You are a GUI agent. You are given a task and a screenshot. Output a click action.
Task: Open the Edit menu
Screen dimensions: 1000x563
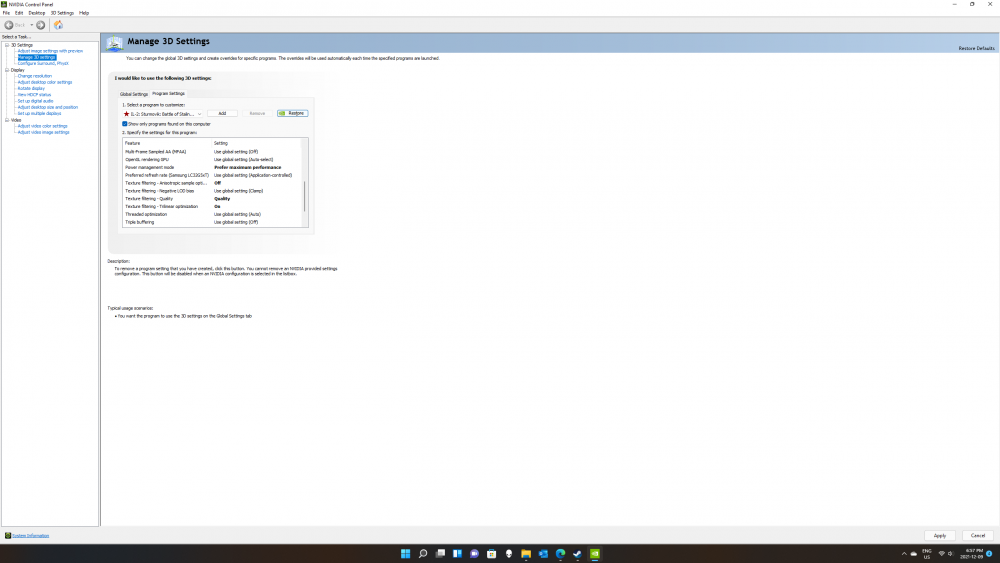pos(19,13)
